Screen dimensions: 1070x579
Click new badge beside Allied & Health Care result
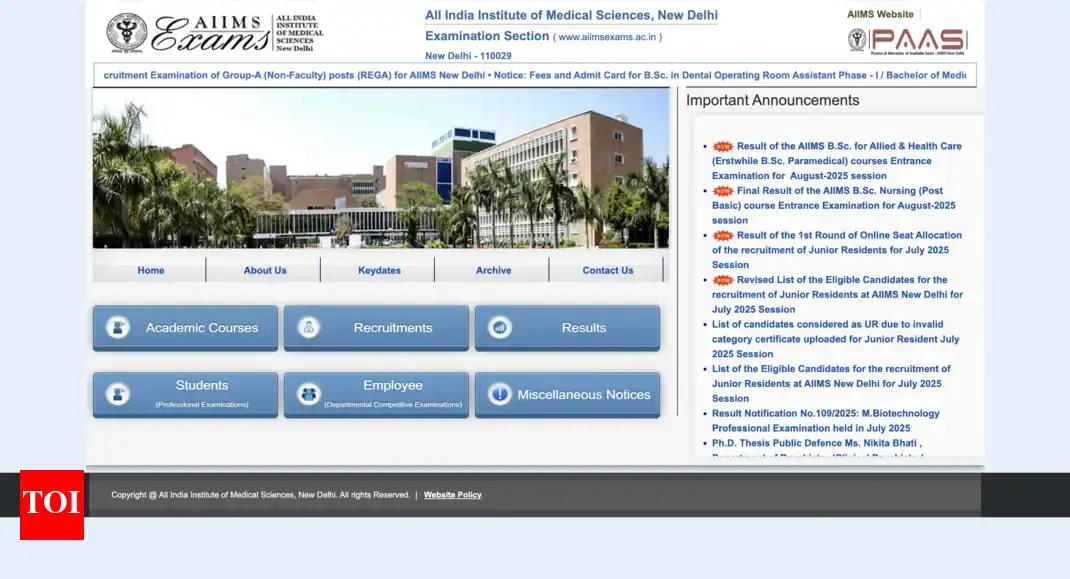(x=723, y=146)
